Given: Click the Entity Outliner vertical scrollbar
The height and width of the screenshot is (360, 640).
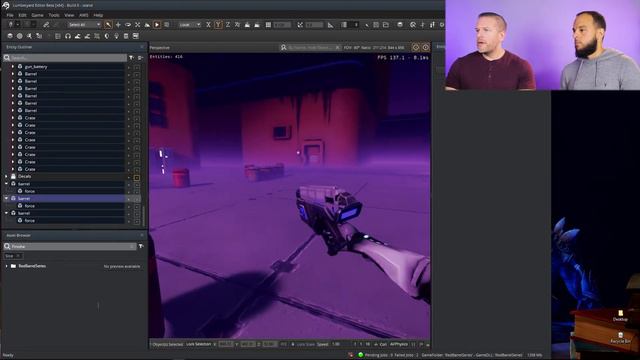Looking at the screenshot, I should [x=143, y=216].
